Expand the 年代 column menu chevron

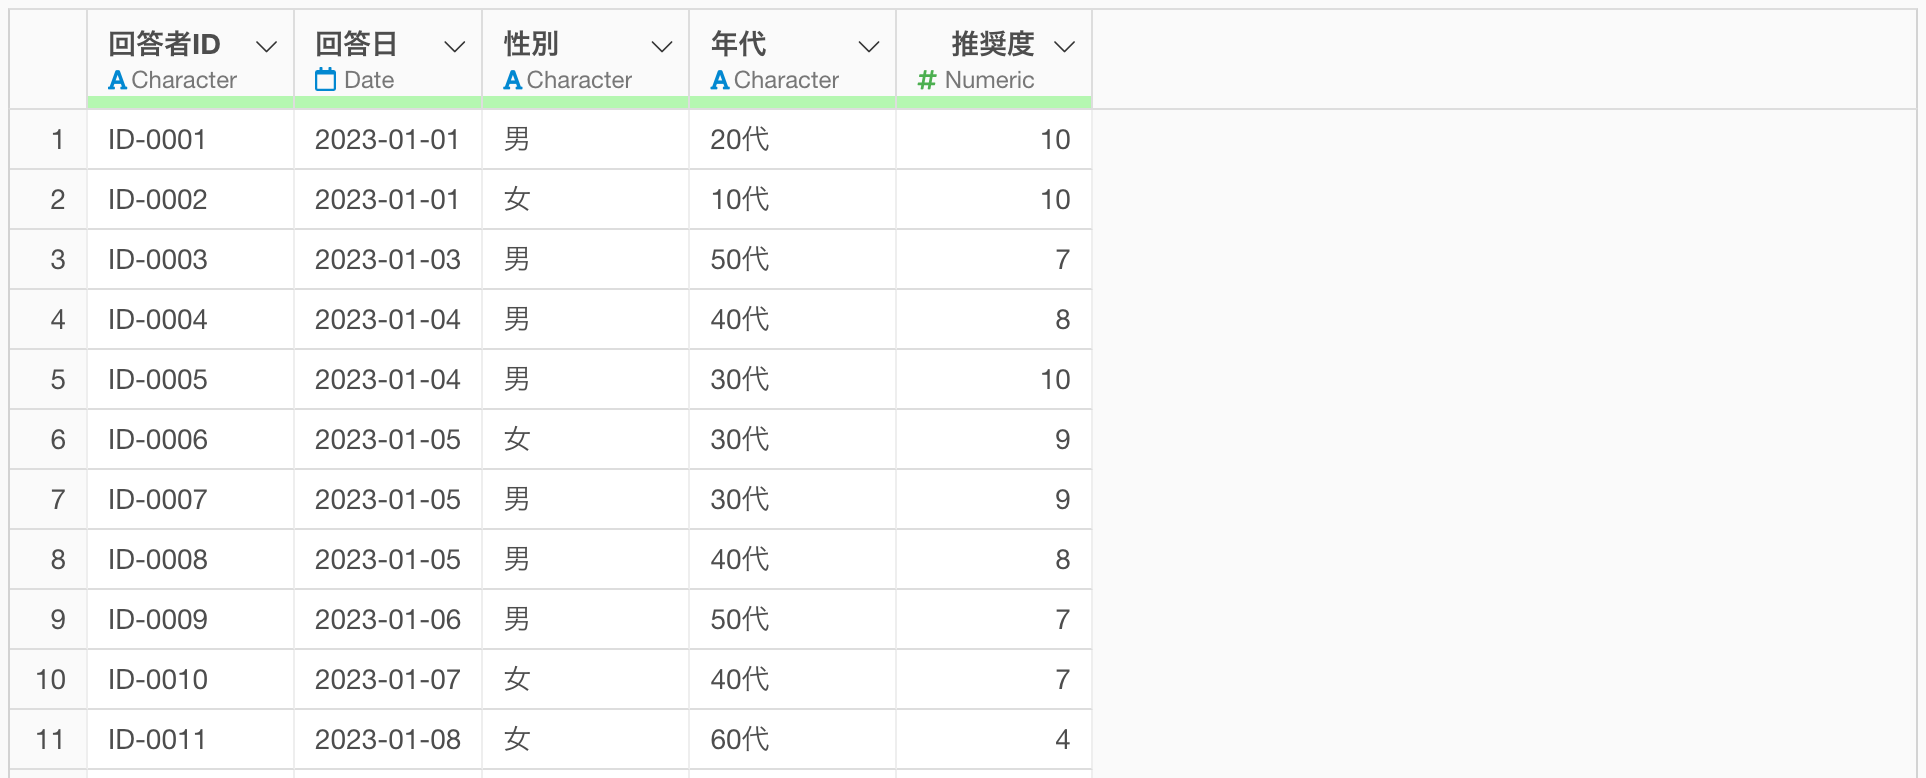pos(869,46)
